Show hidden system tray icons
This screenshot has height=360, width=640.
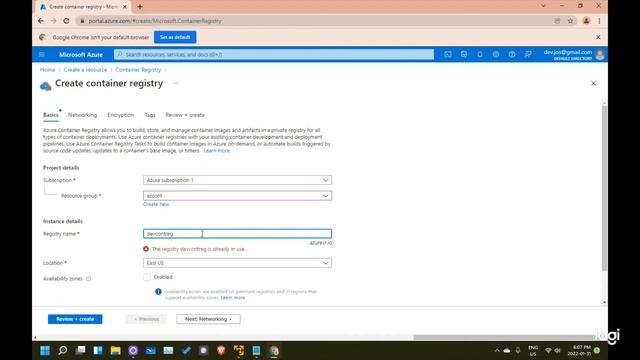497,350
